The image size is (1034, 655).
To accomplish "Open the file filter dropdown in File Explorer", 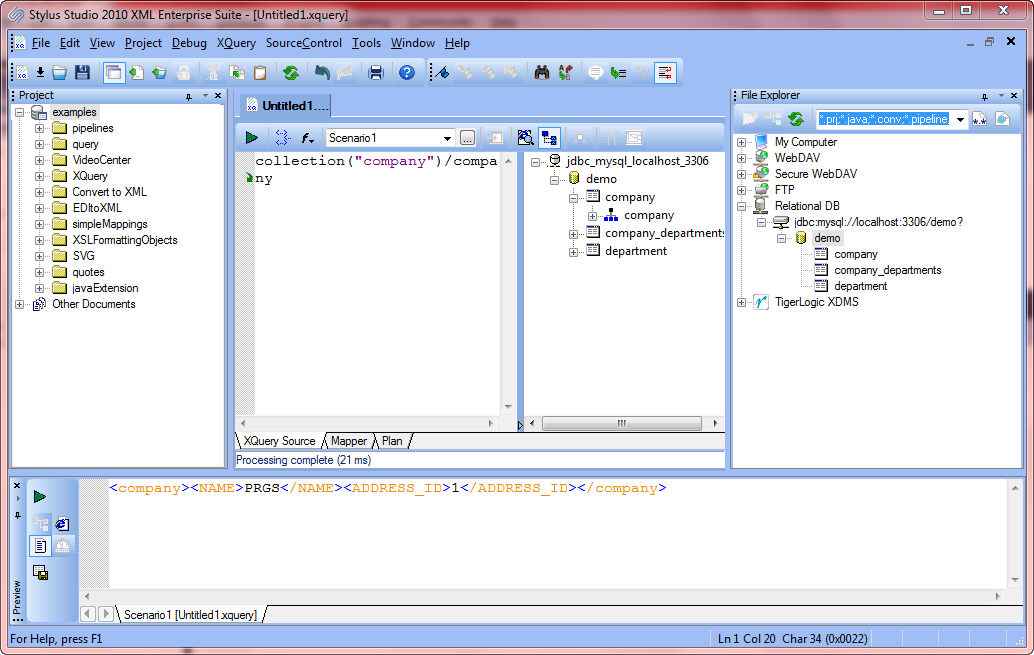I will (960, 119).
